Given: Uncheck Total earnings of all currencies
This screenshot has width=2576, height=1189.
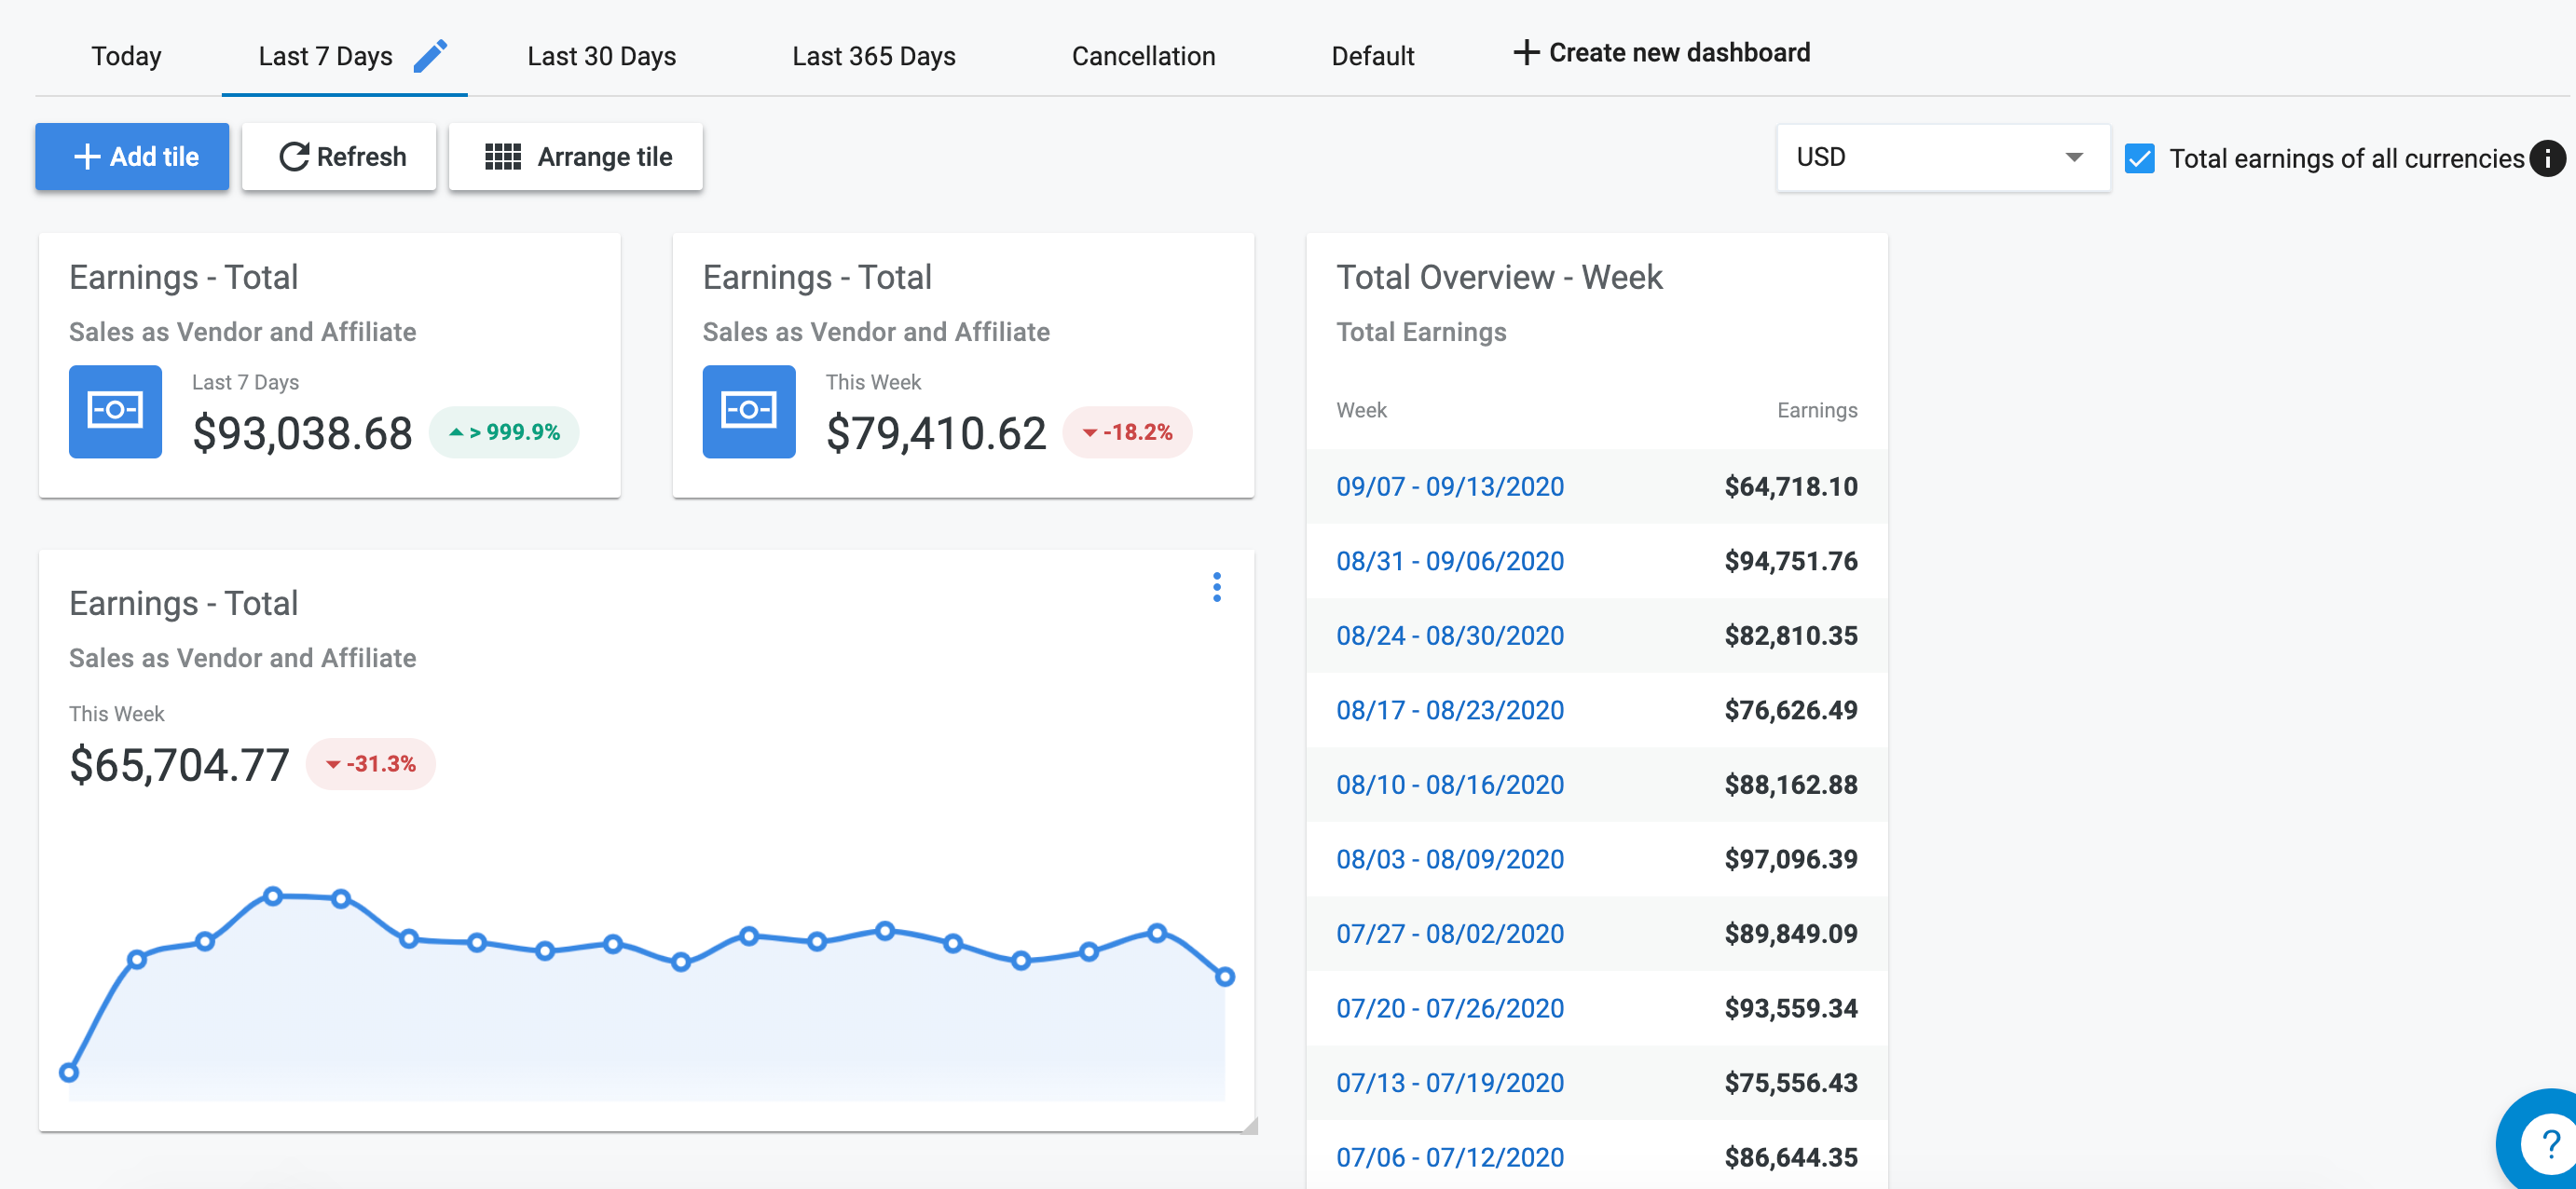Looking at the screenshot, I should pos(2139,158).
